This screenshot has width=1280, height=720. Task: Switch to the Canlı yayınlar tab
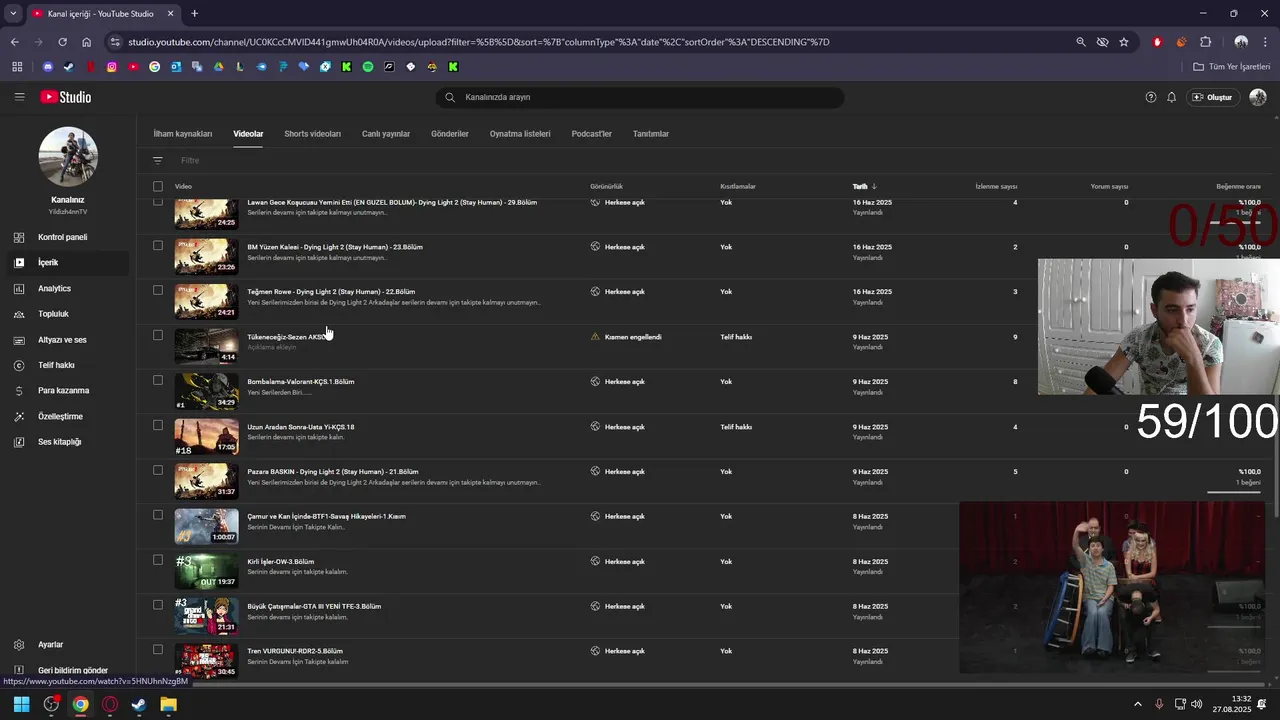pos(386,134)
